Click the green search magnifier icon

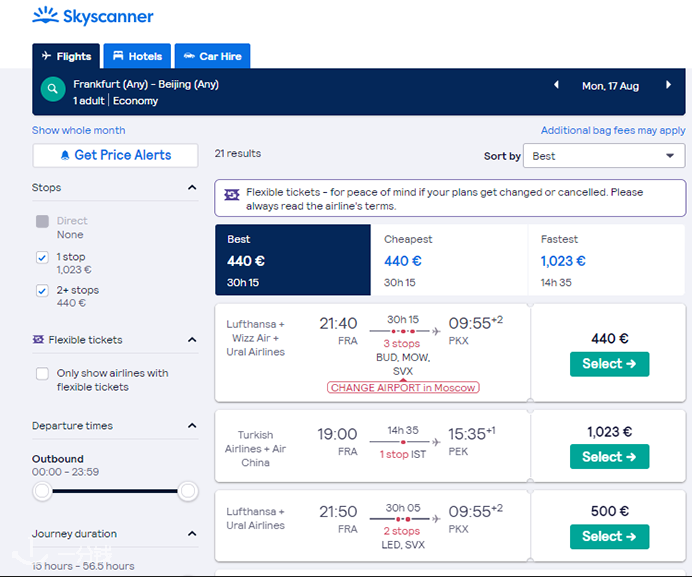53,89
